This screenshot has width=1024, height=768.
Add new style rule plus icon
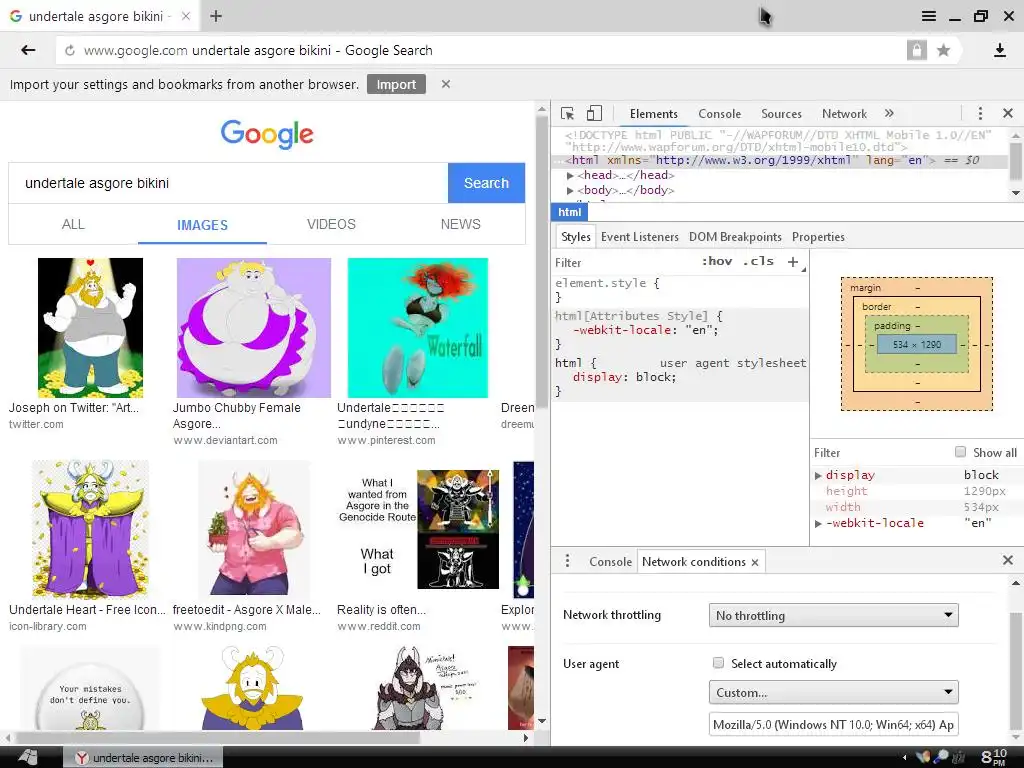coord(793,262)
